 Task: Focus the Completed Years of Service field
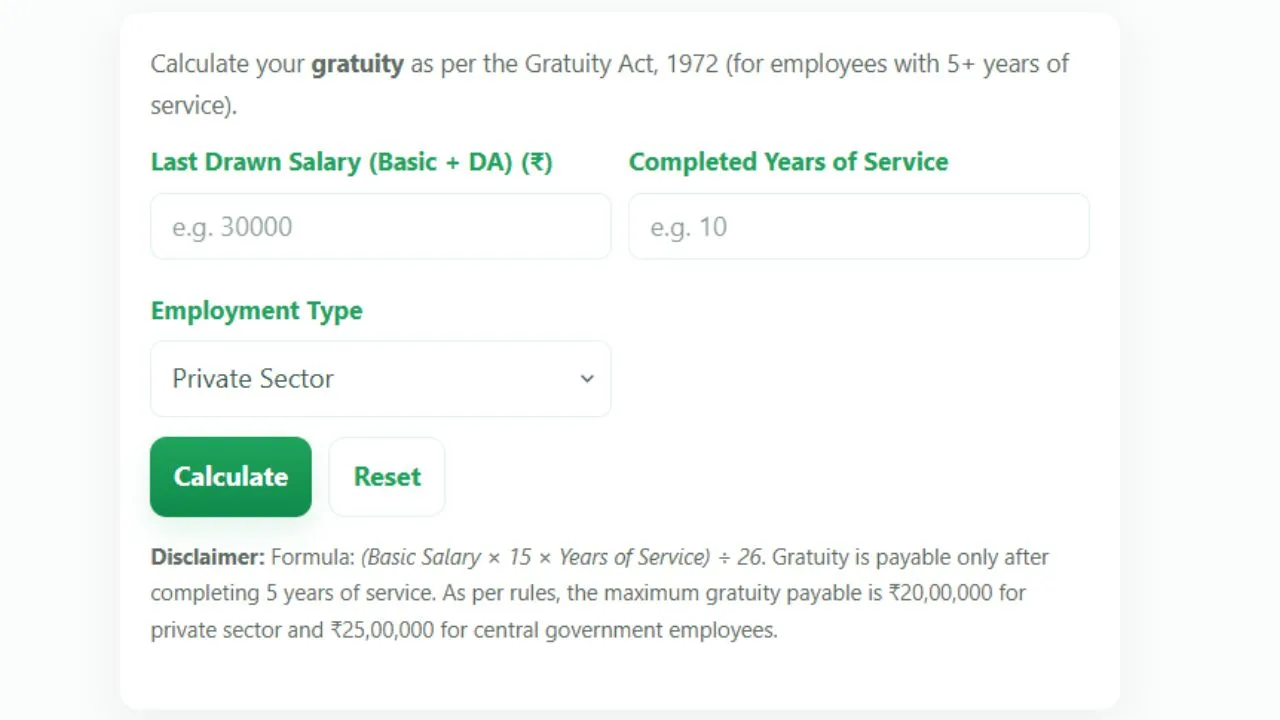[x=858, y=226]
